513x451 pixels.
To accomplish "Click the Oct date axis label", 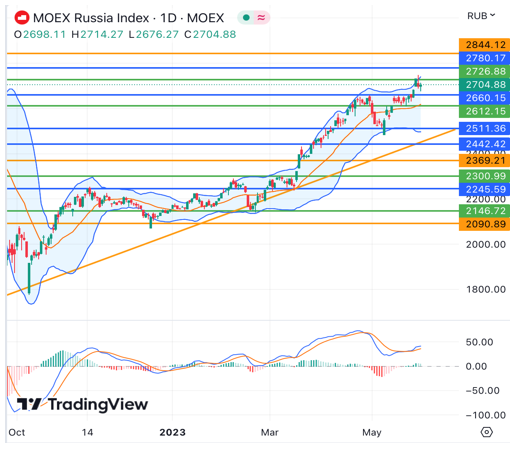I will [x=17, y=432].
